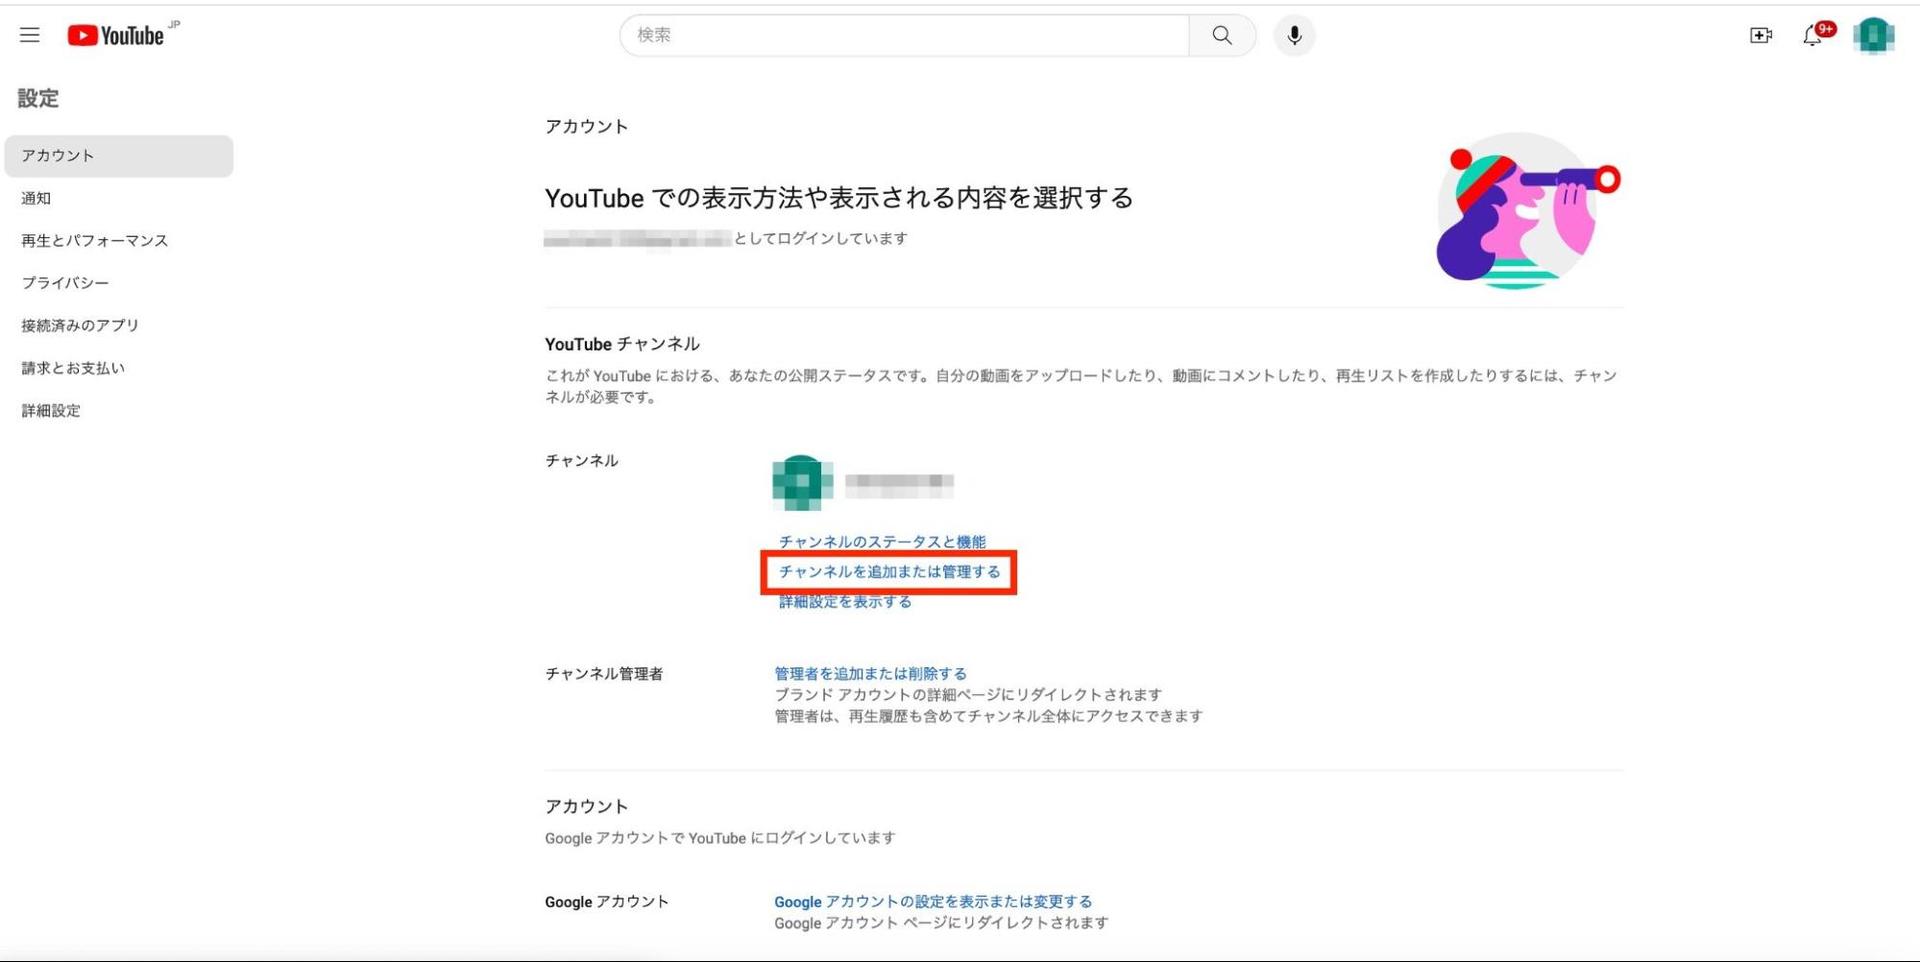Open the account profile avatar menu
The height and width of the screenshot is (962, 1920).
1874,35
